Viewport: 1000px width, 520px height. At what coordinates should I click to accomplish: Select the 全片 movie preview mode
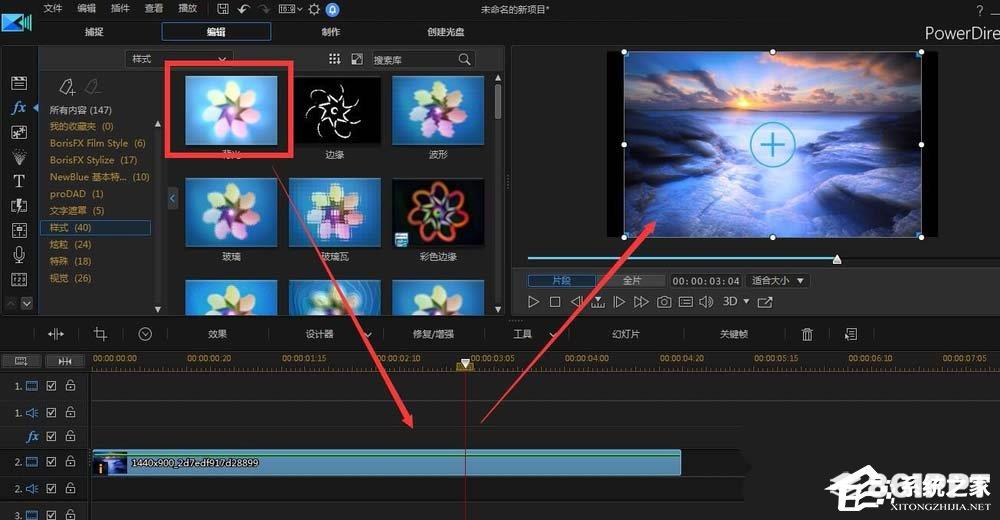(631, 281)
